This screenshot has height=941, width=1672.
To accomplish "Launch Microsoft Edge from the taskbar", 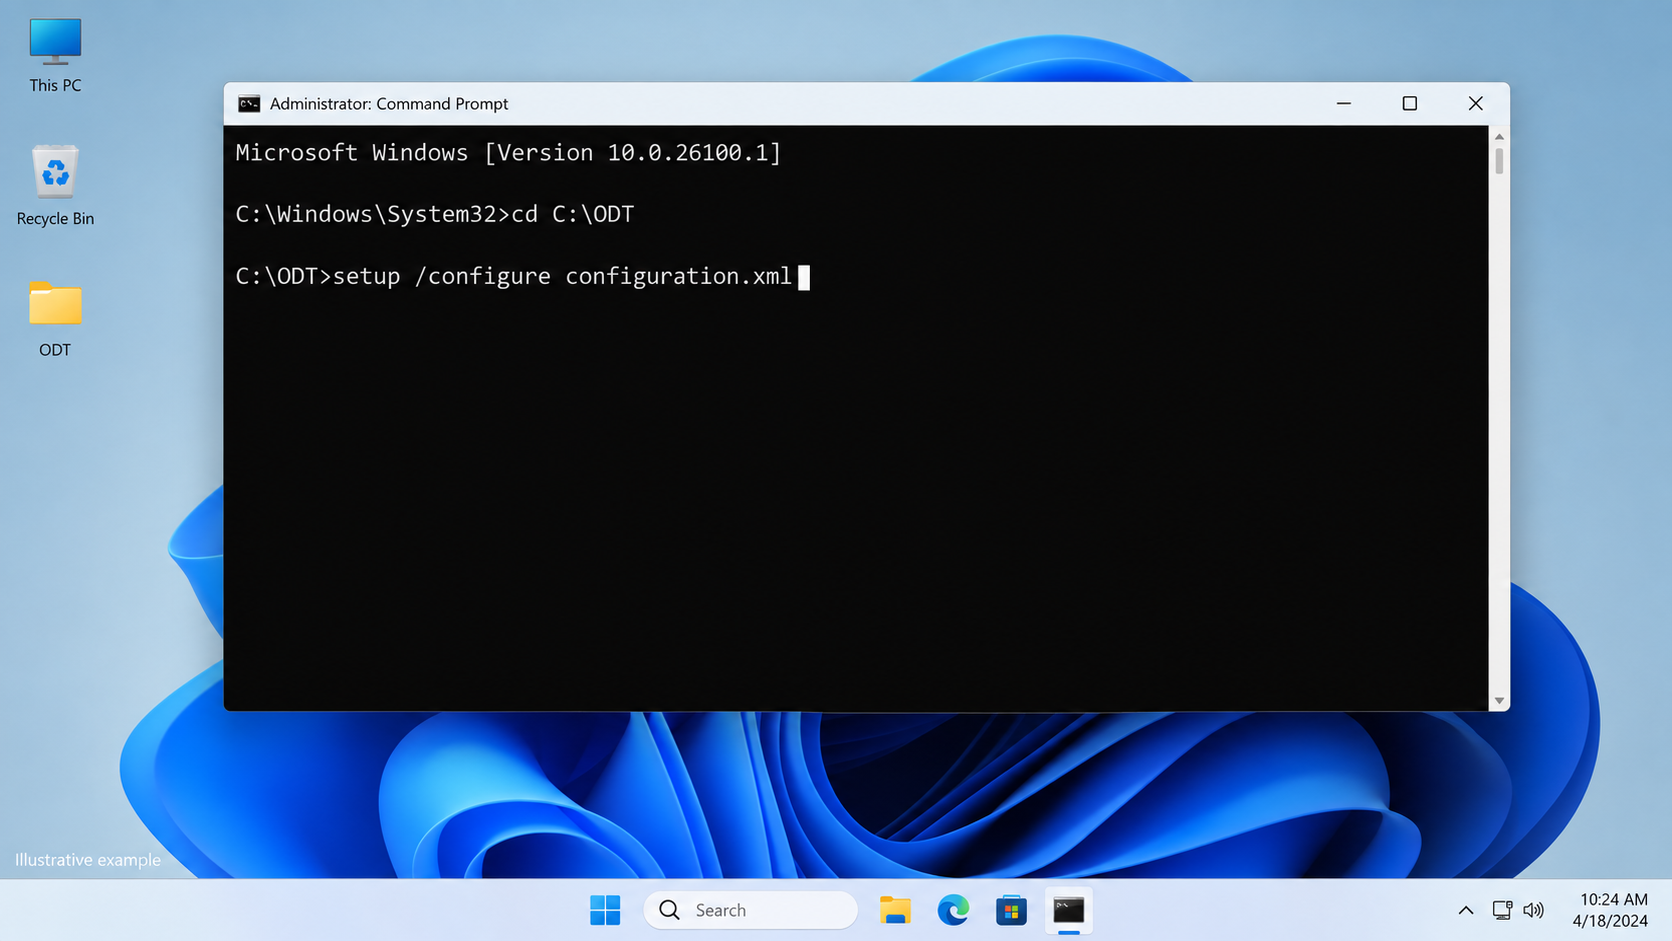I will tap(953, 910).
